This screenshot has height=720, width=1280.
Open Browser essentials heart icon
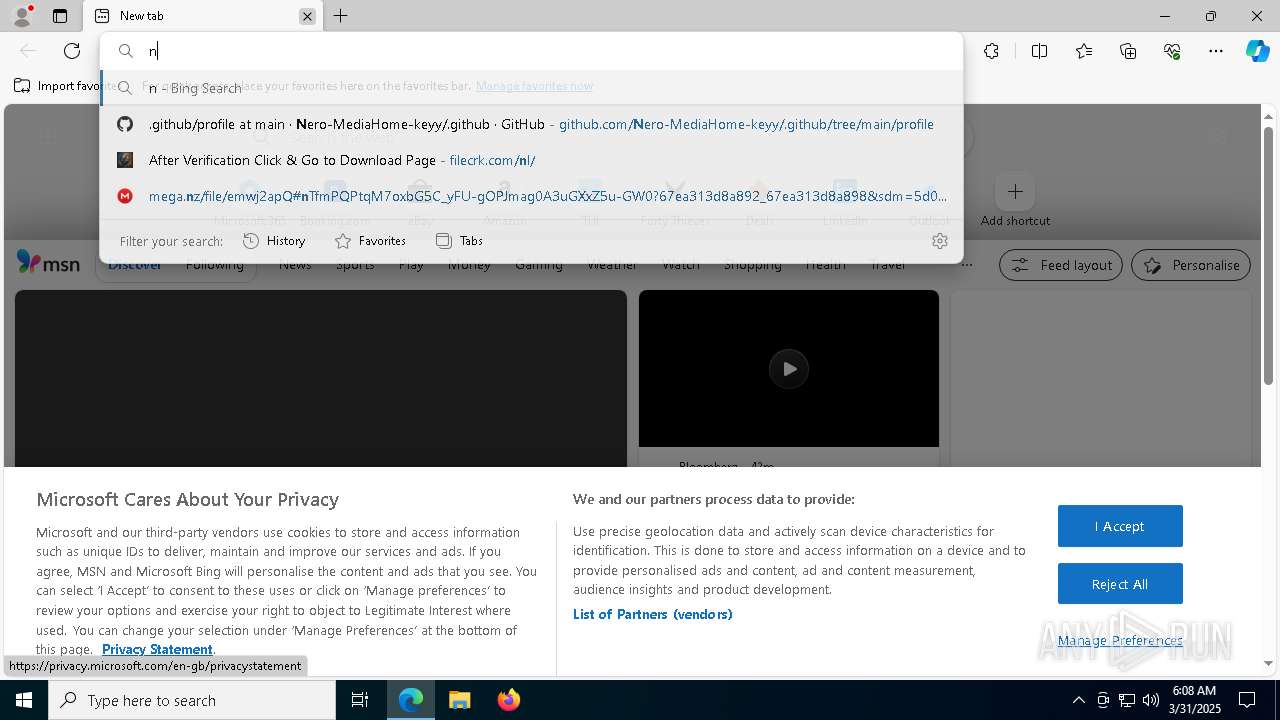click(1172, 51)
